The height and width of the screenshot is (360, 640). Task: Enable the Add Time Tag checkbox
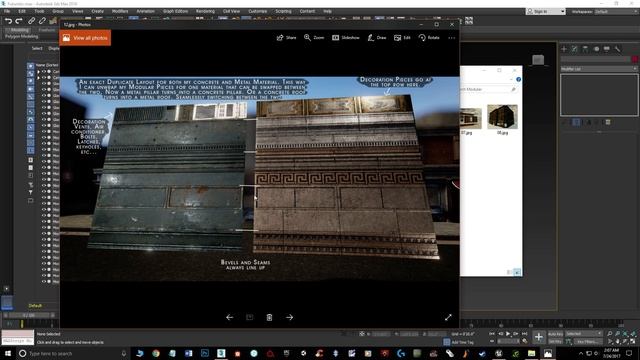447,342
